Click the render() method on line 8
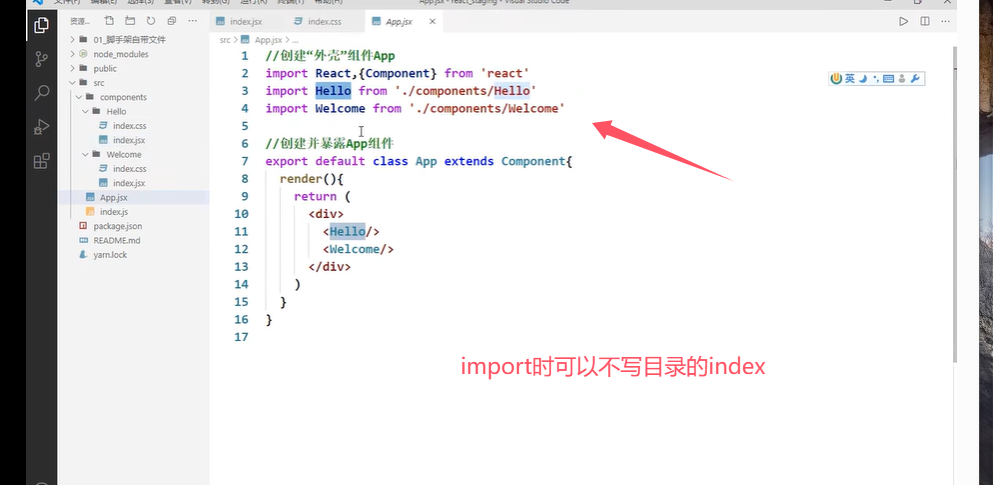 pyautogui.click(x=311, y=179)
